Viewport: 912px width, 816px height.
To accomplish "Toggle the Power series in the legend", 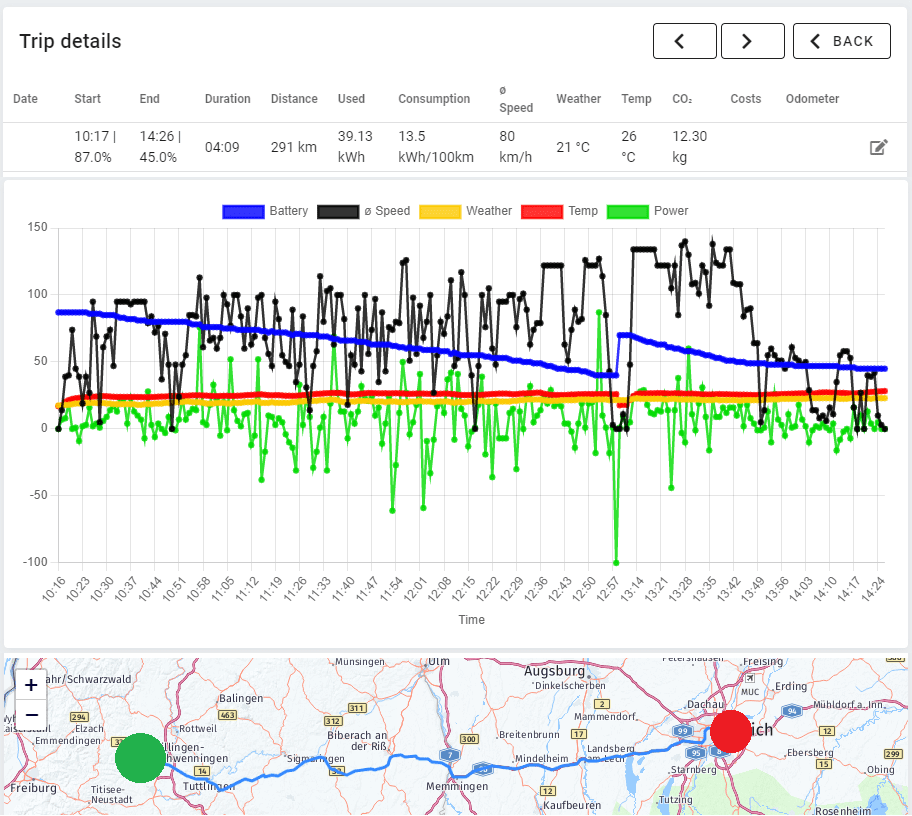I will point(647,211).
